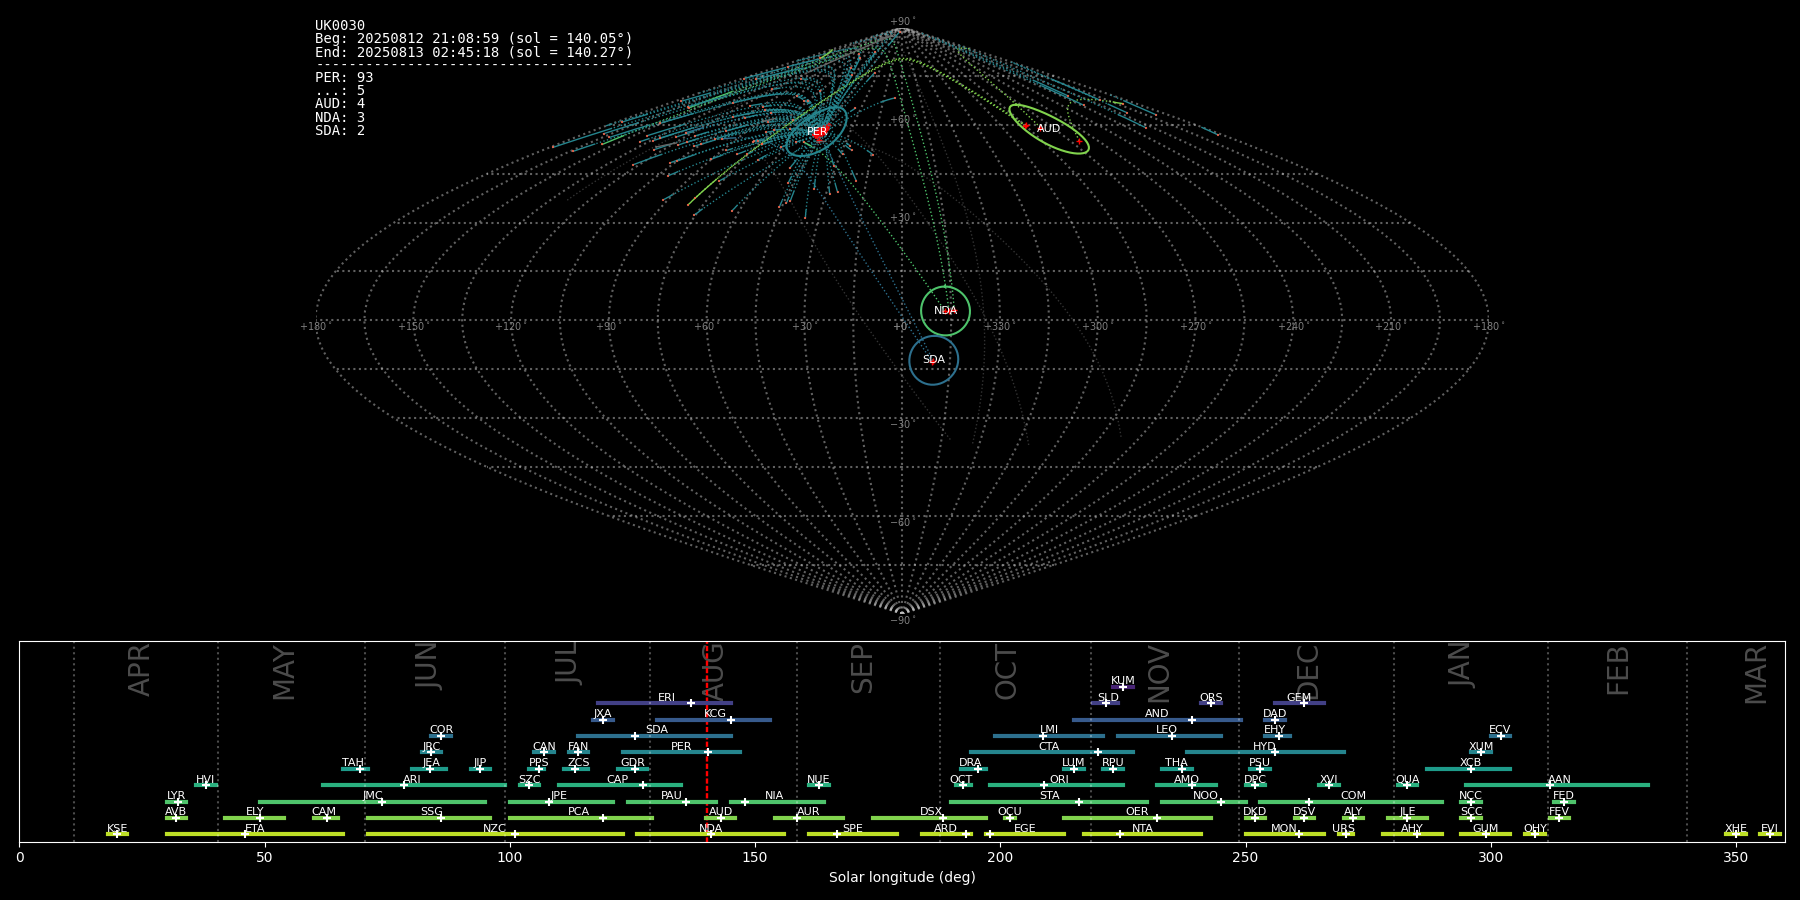
Task: Click the CAP shower bar in timeline
Action: click(620, 785)
